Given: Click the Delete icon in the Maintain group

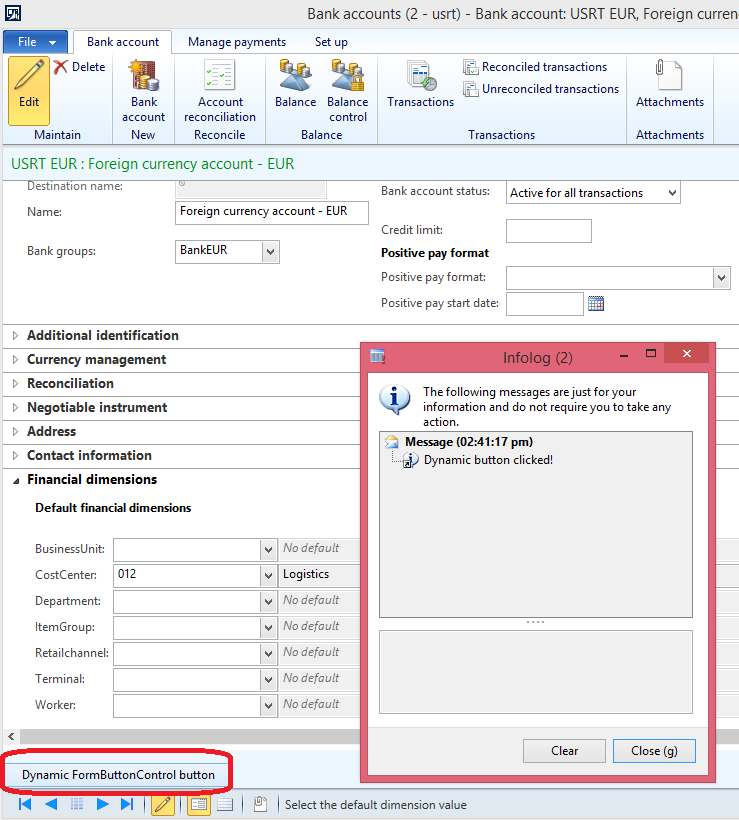Looking at the screenshot, I should (x=79, y=67).
